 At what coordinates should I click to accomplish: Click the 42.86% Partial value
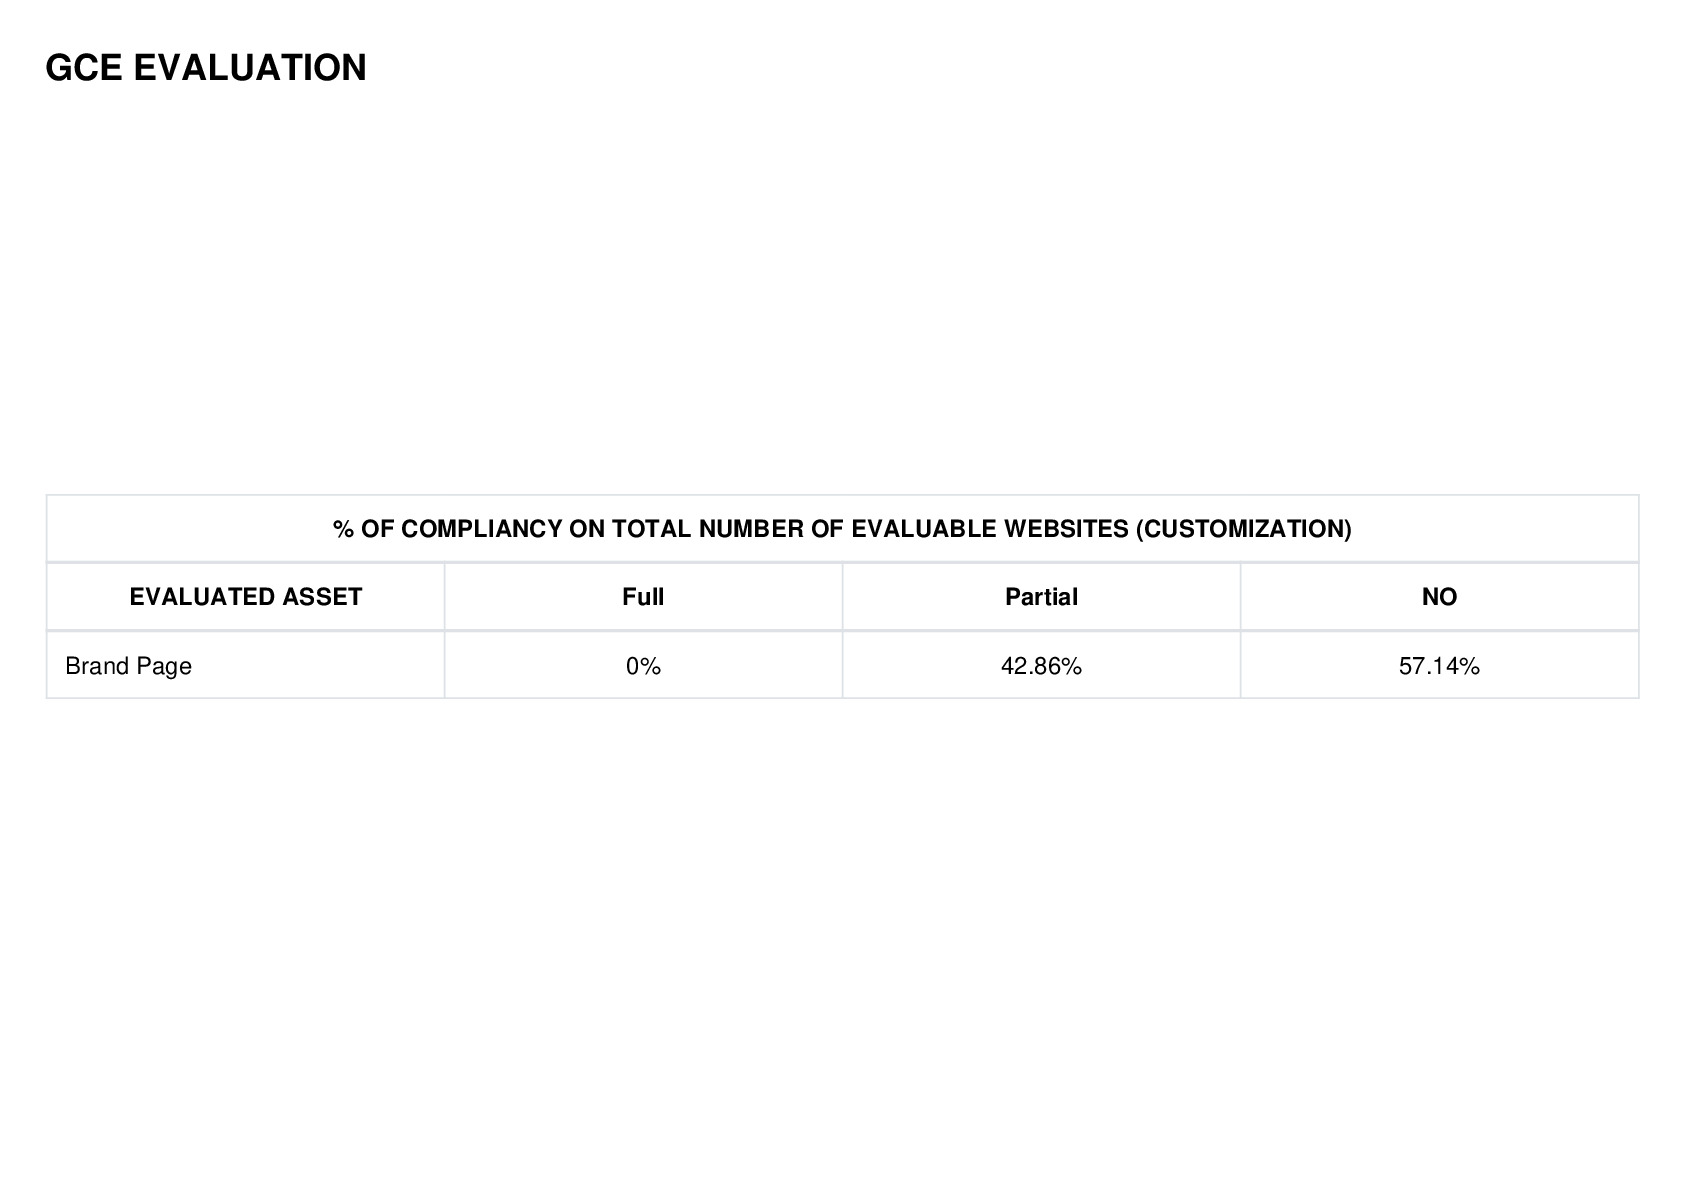click(x=1041, y=666)
